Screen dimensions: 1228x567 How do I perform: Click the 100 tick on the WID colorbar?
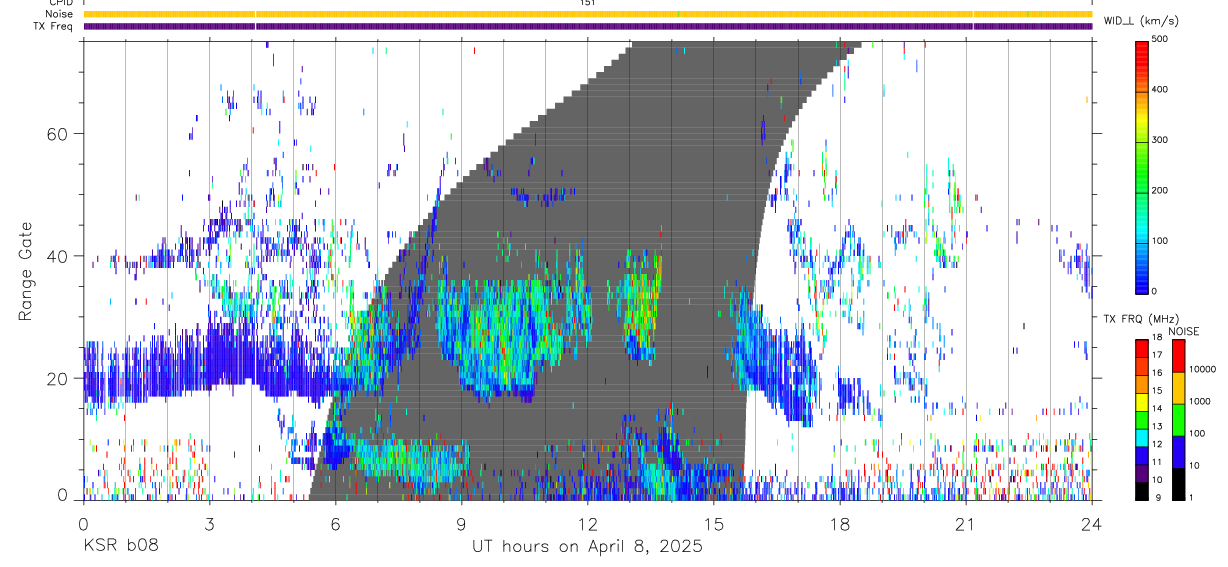click(x=1159, y=240)
